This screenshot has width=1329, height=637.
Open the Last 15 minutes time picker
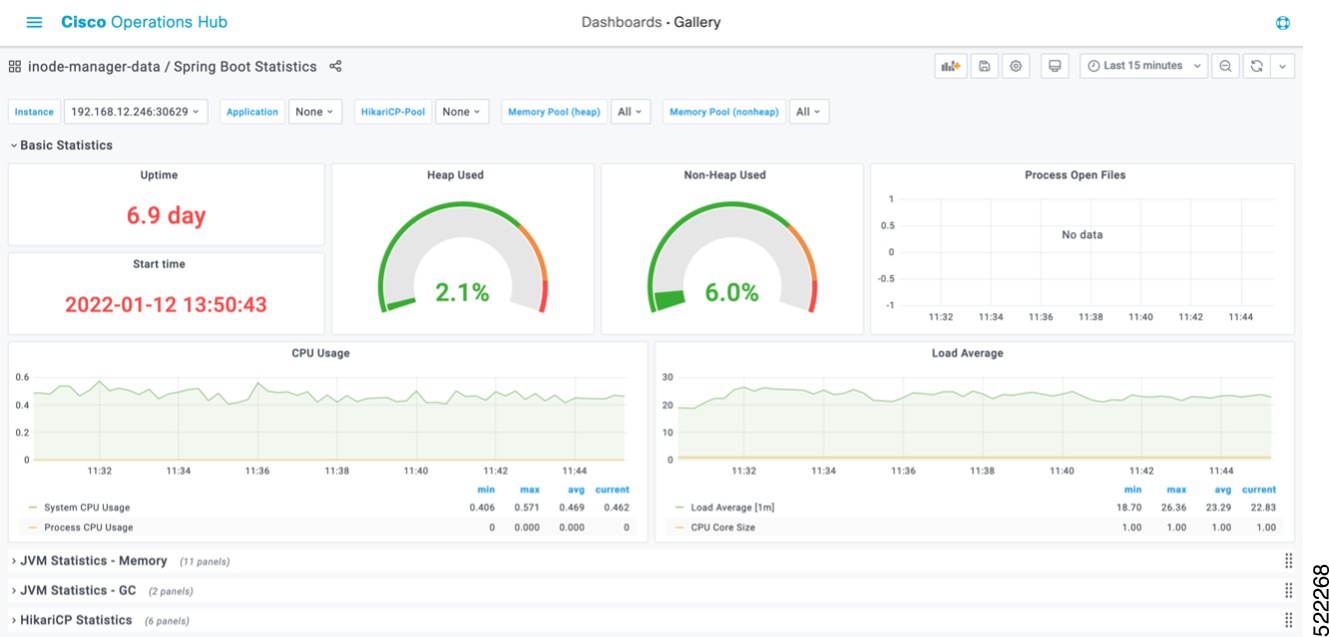[x=1143, y=65]
